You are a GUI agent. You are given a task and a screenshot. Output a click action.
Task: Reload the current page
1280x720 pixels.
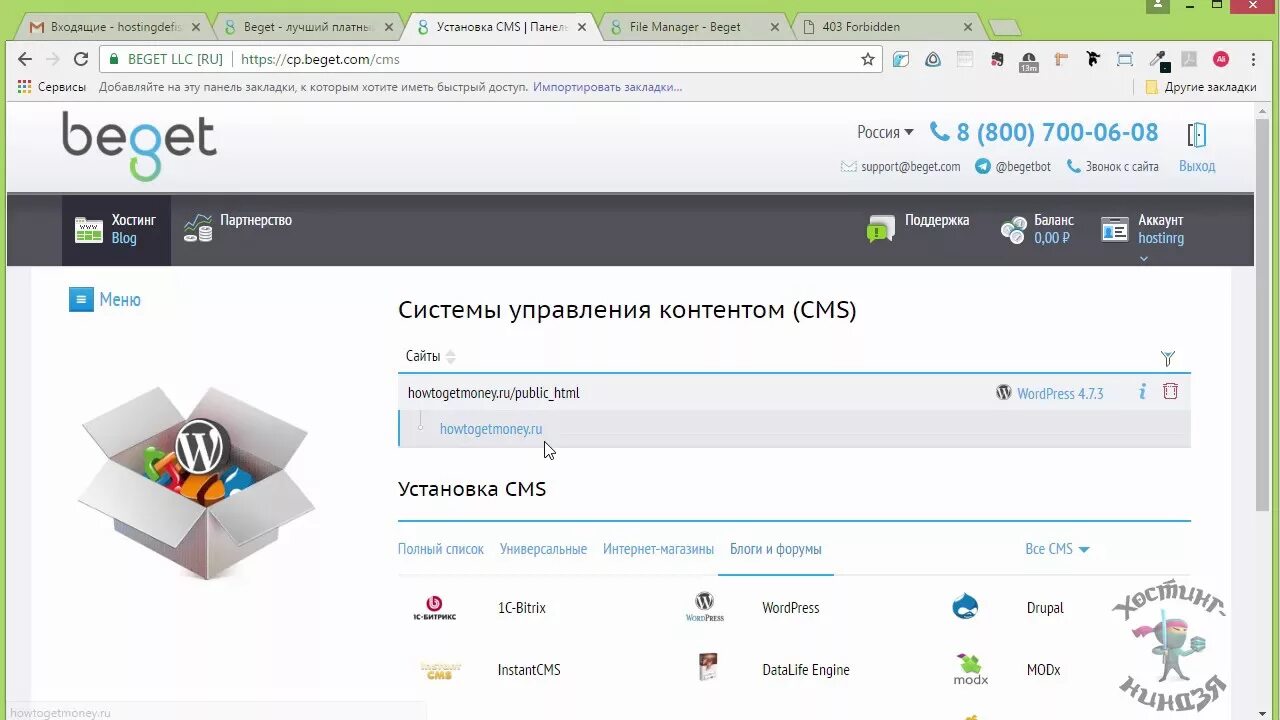click(x=81, y=59)
